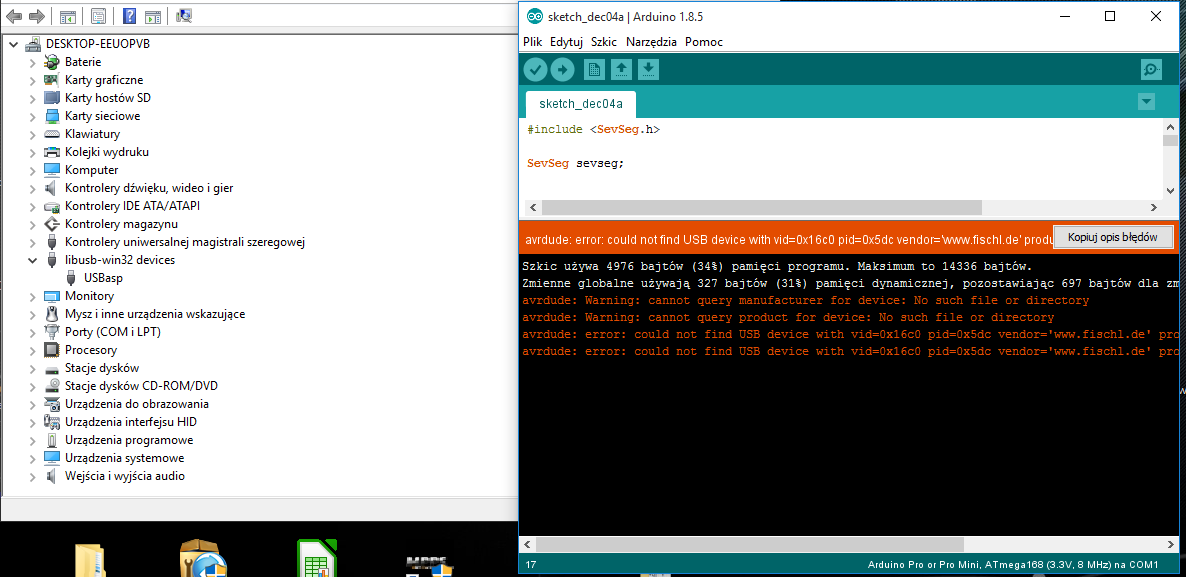Select the Kontrolery dźwięku, wideo i gier label
Screen dimensions: 1186x577
click(148, 188)
